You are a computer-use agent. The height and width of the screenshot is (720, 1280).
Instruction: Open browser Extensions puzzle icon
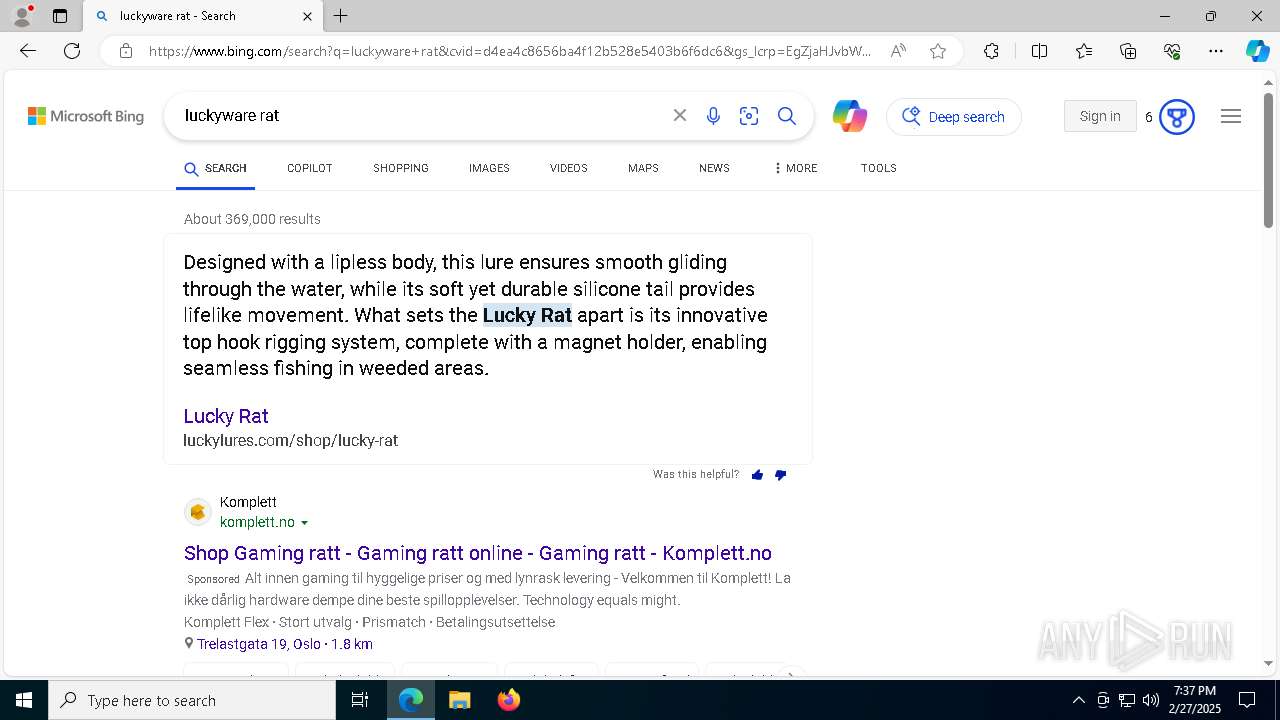pyautogui.click(x=991, y=51)
